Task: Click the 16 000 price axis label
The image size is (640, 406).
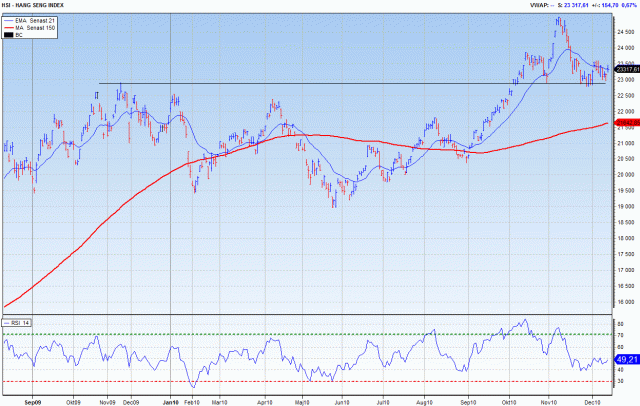Action: [627, 301]
